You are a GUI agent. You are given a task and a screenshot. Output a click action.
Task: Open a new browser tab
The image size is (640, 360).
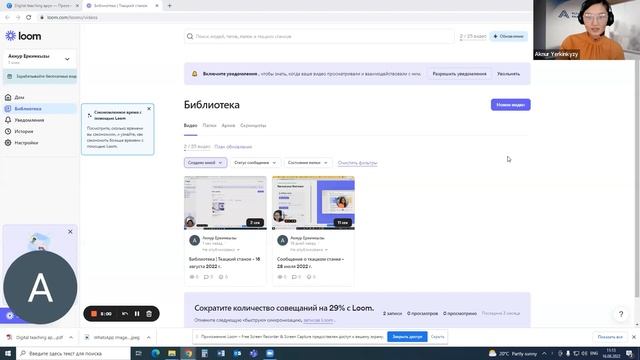click(169, 6)
